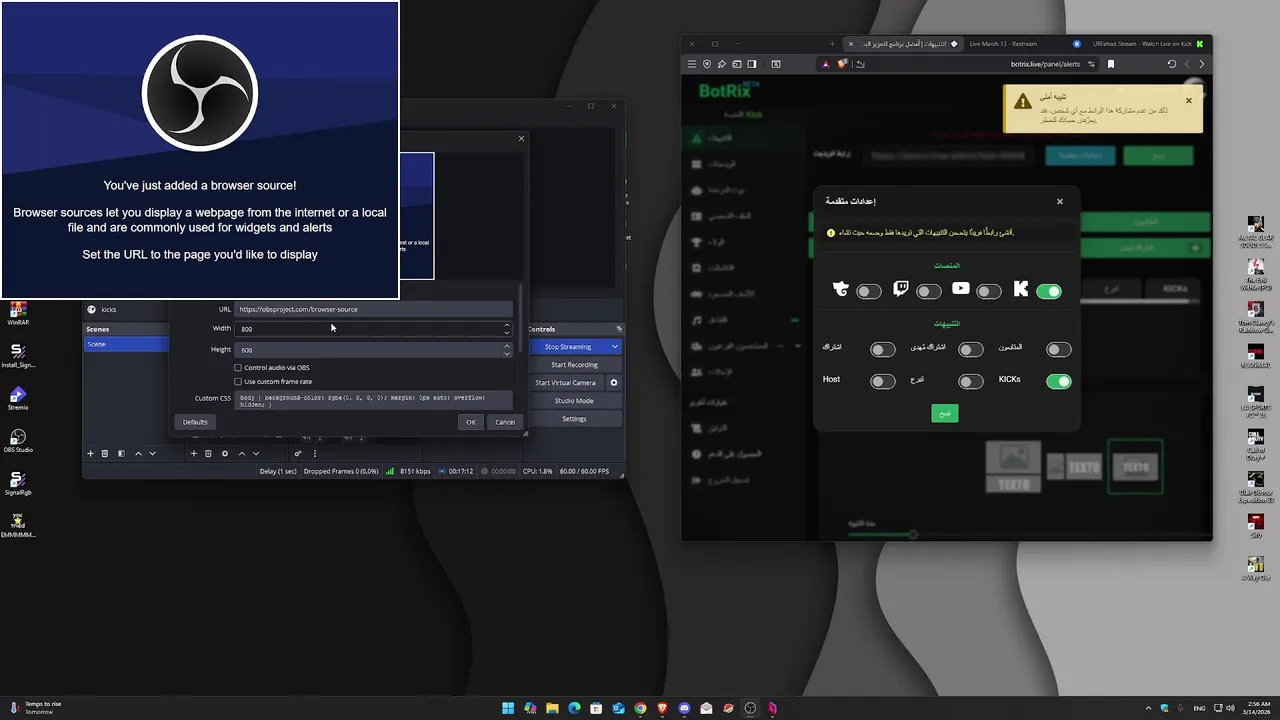Click the green button in the BotRix settings dialog

[944, 413]
